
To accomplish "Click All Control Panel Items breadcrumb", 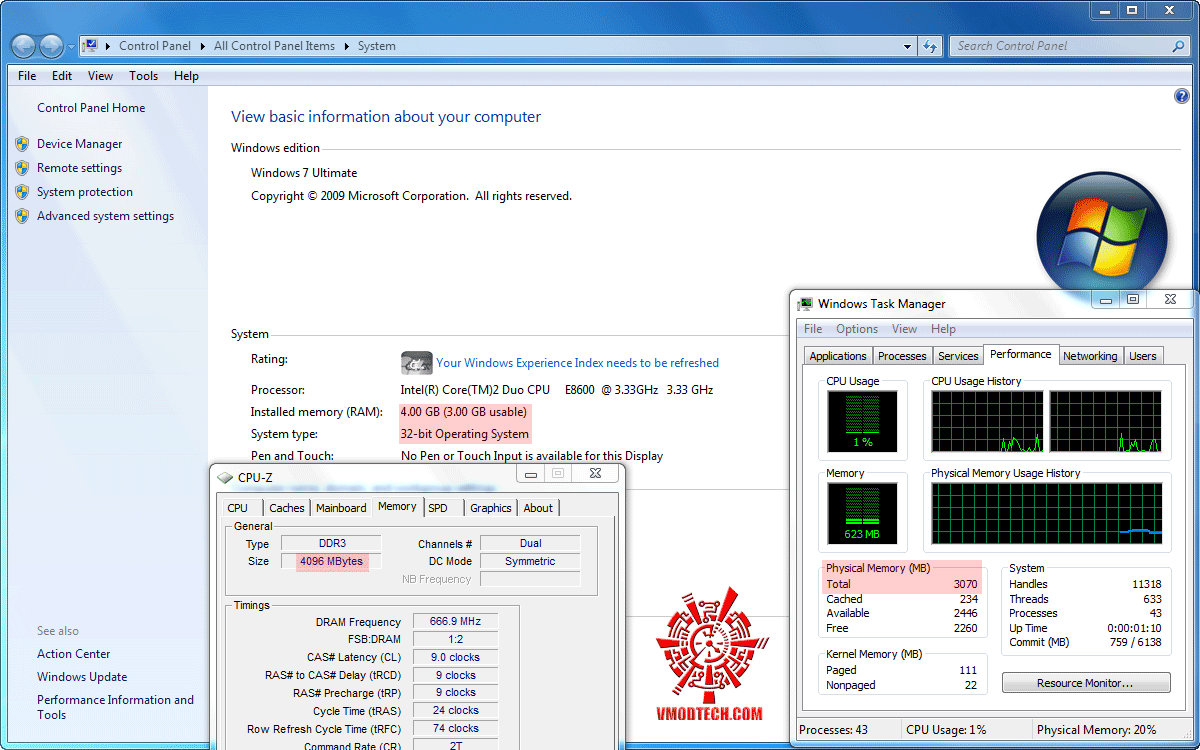I will pos(274,46).
